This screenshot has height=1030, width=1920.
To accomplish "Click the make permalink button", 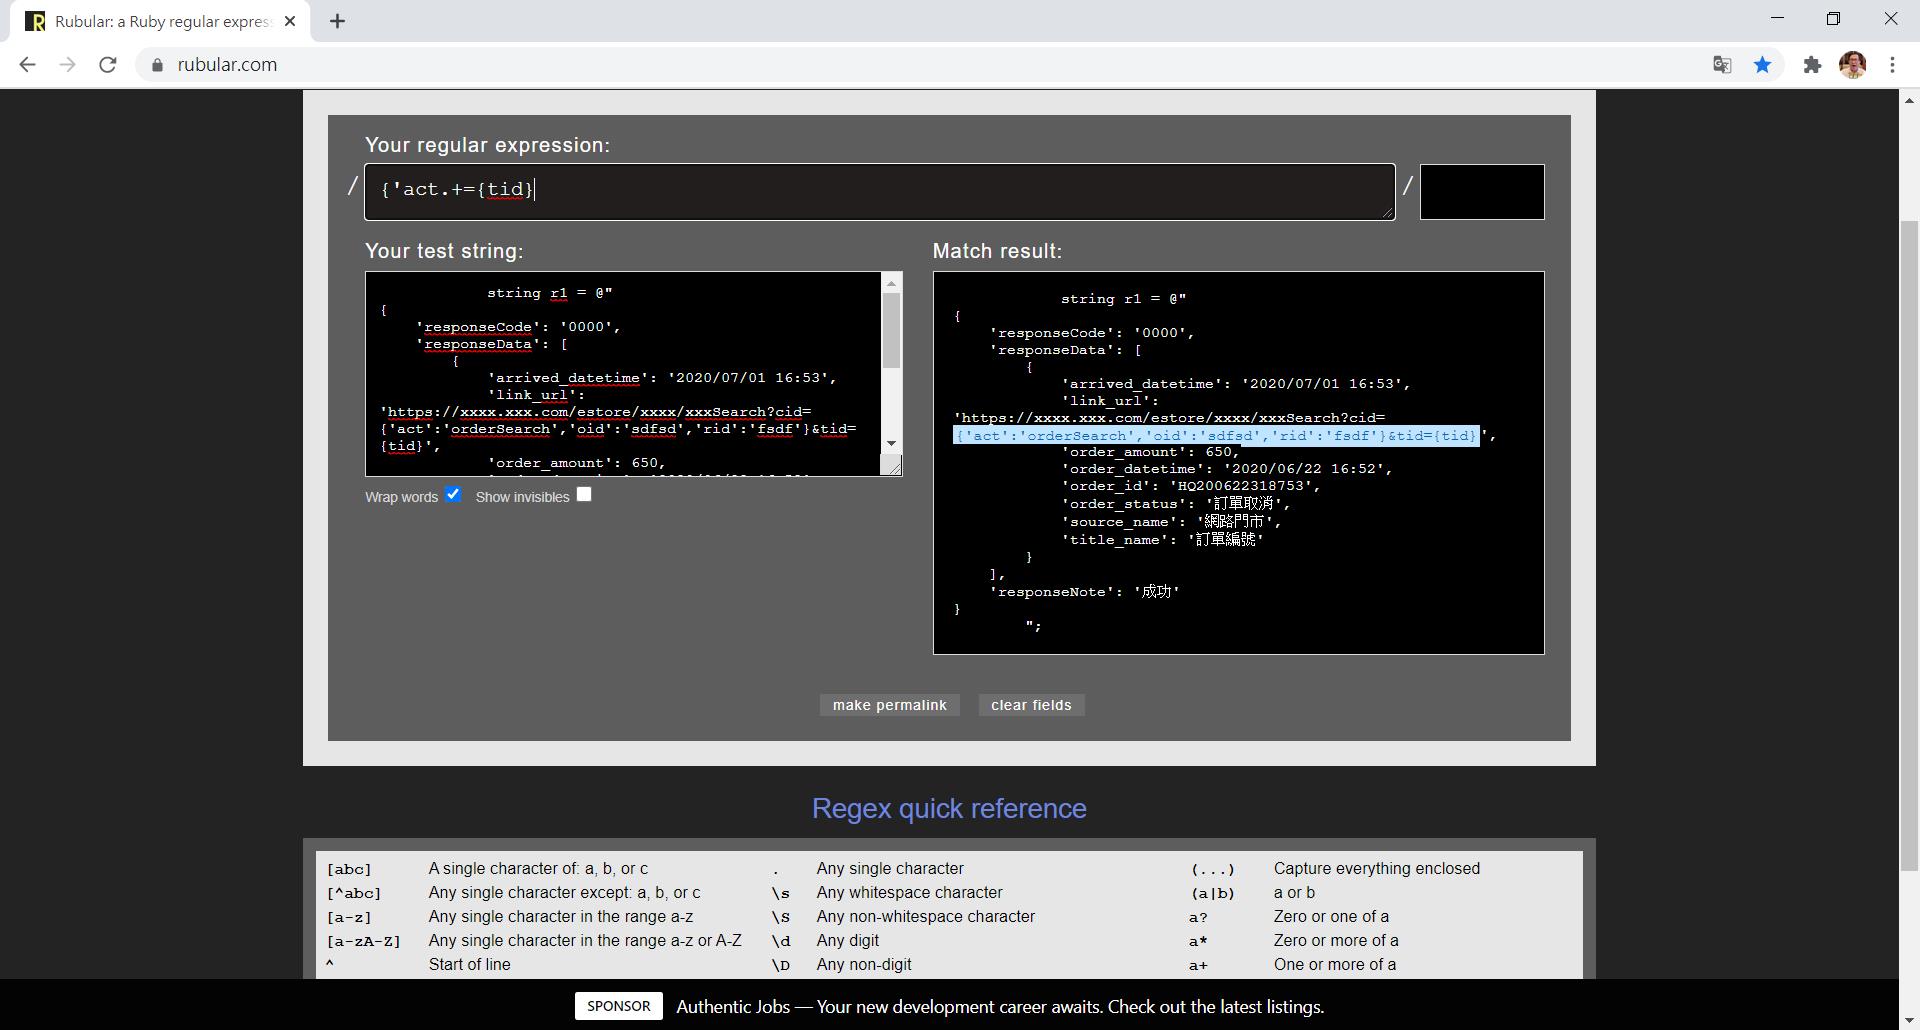I will click(x=889, y=705).
